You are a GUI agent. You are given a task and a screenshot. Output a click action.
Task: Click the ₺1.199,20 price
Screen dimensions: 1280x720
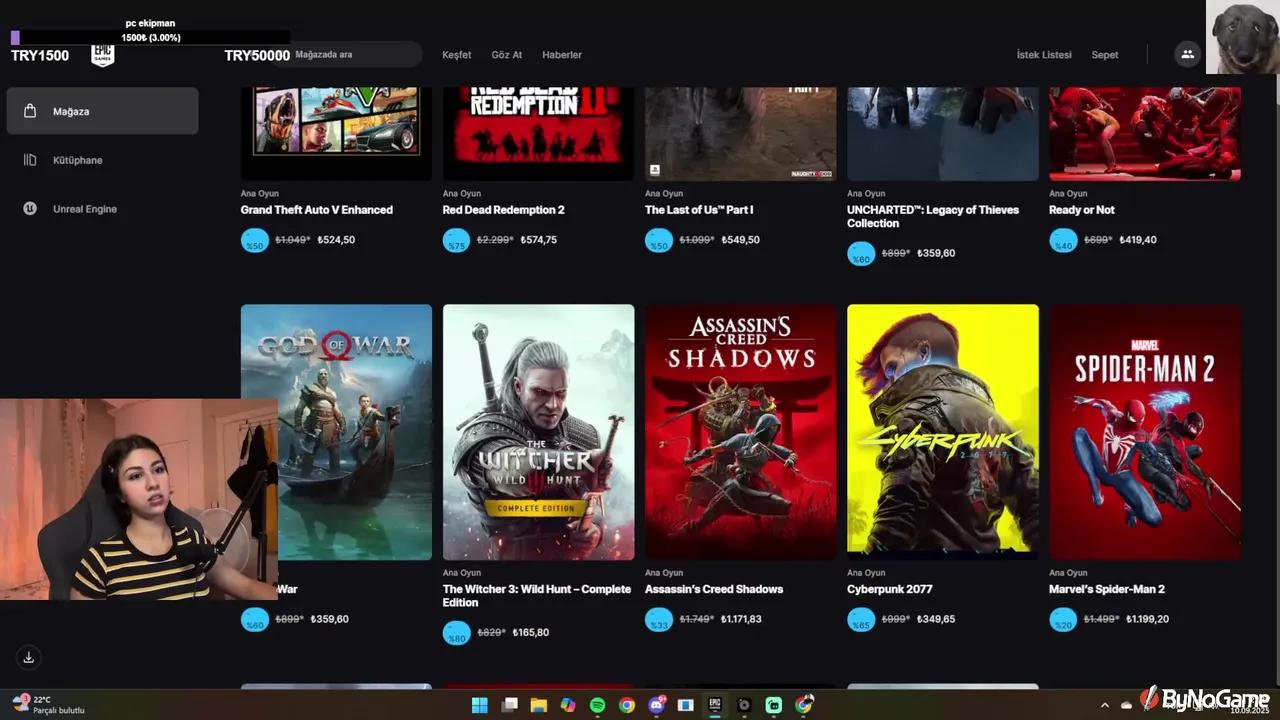(1148, 619)
